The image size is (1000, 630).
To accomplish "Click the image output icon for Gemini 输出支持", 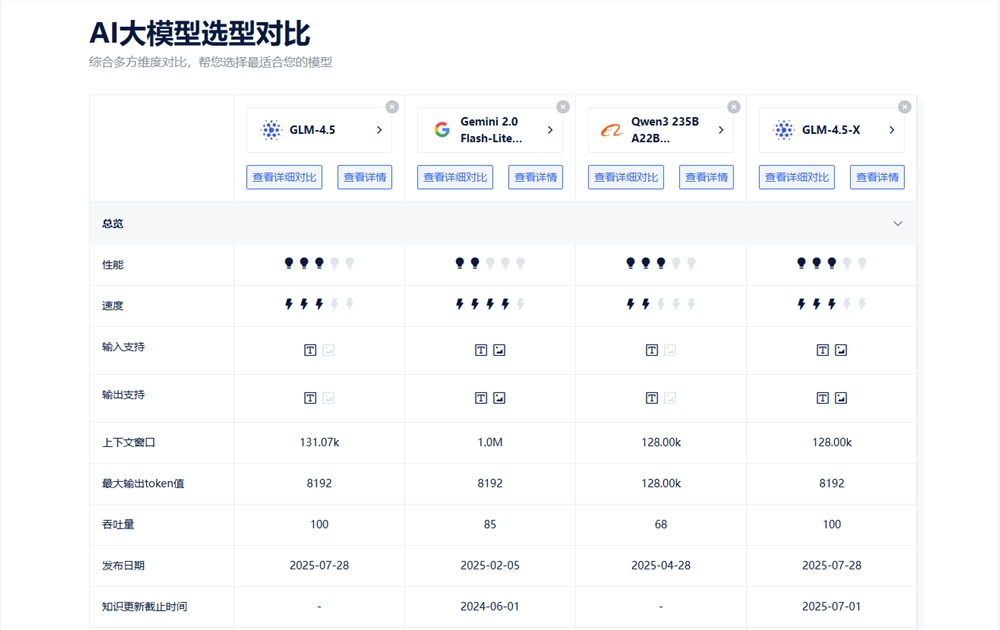I will tap(499, 398).
